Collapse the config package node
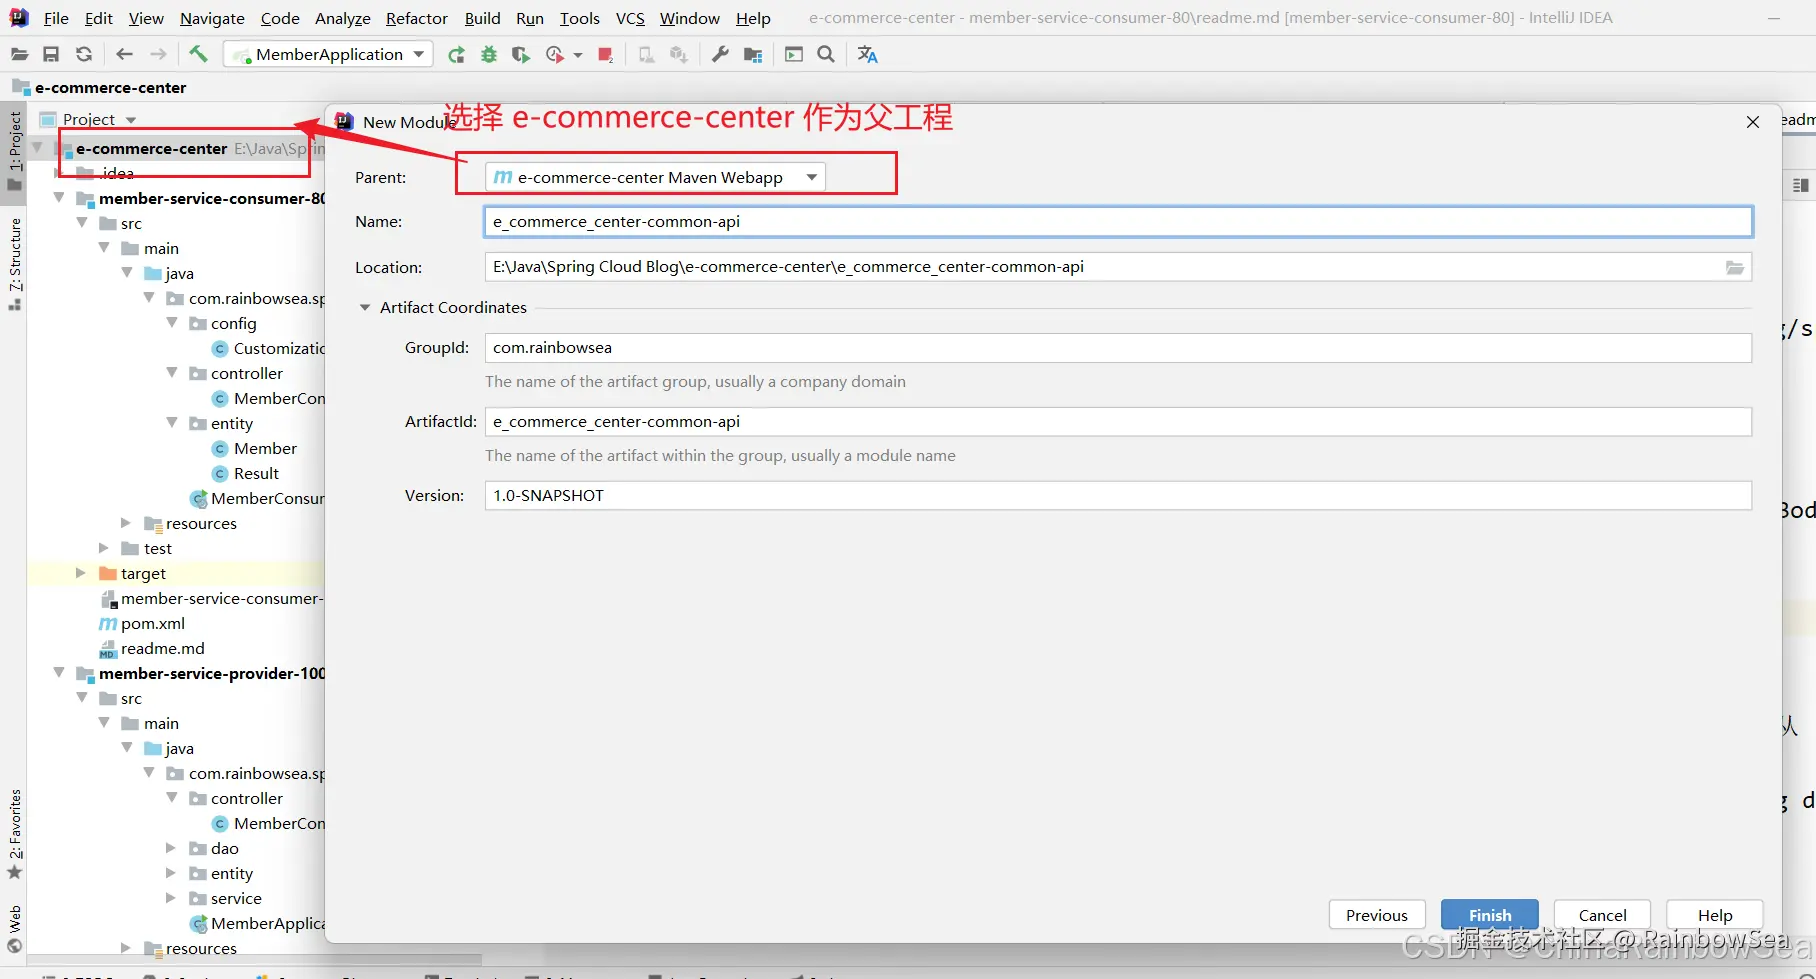The height and width of the screenshot is (979, 1816). [x=172, y=323]
